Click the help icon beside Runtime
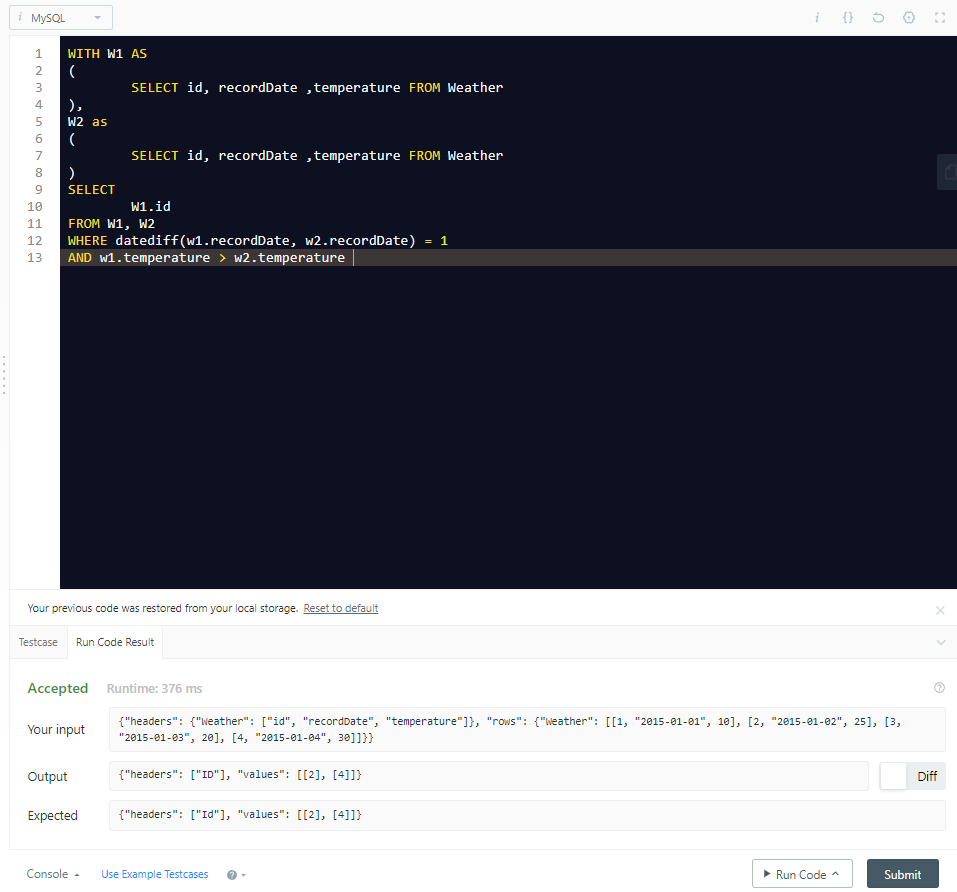Screen dimensions: 957x892 tap(939, 688)
